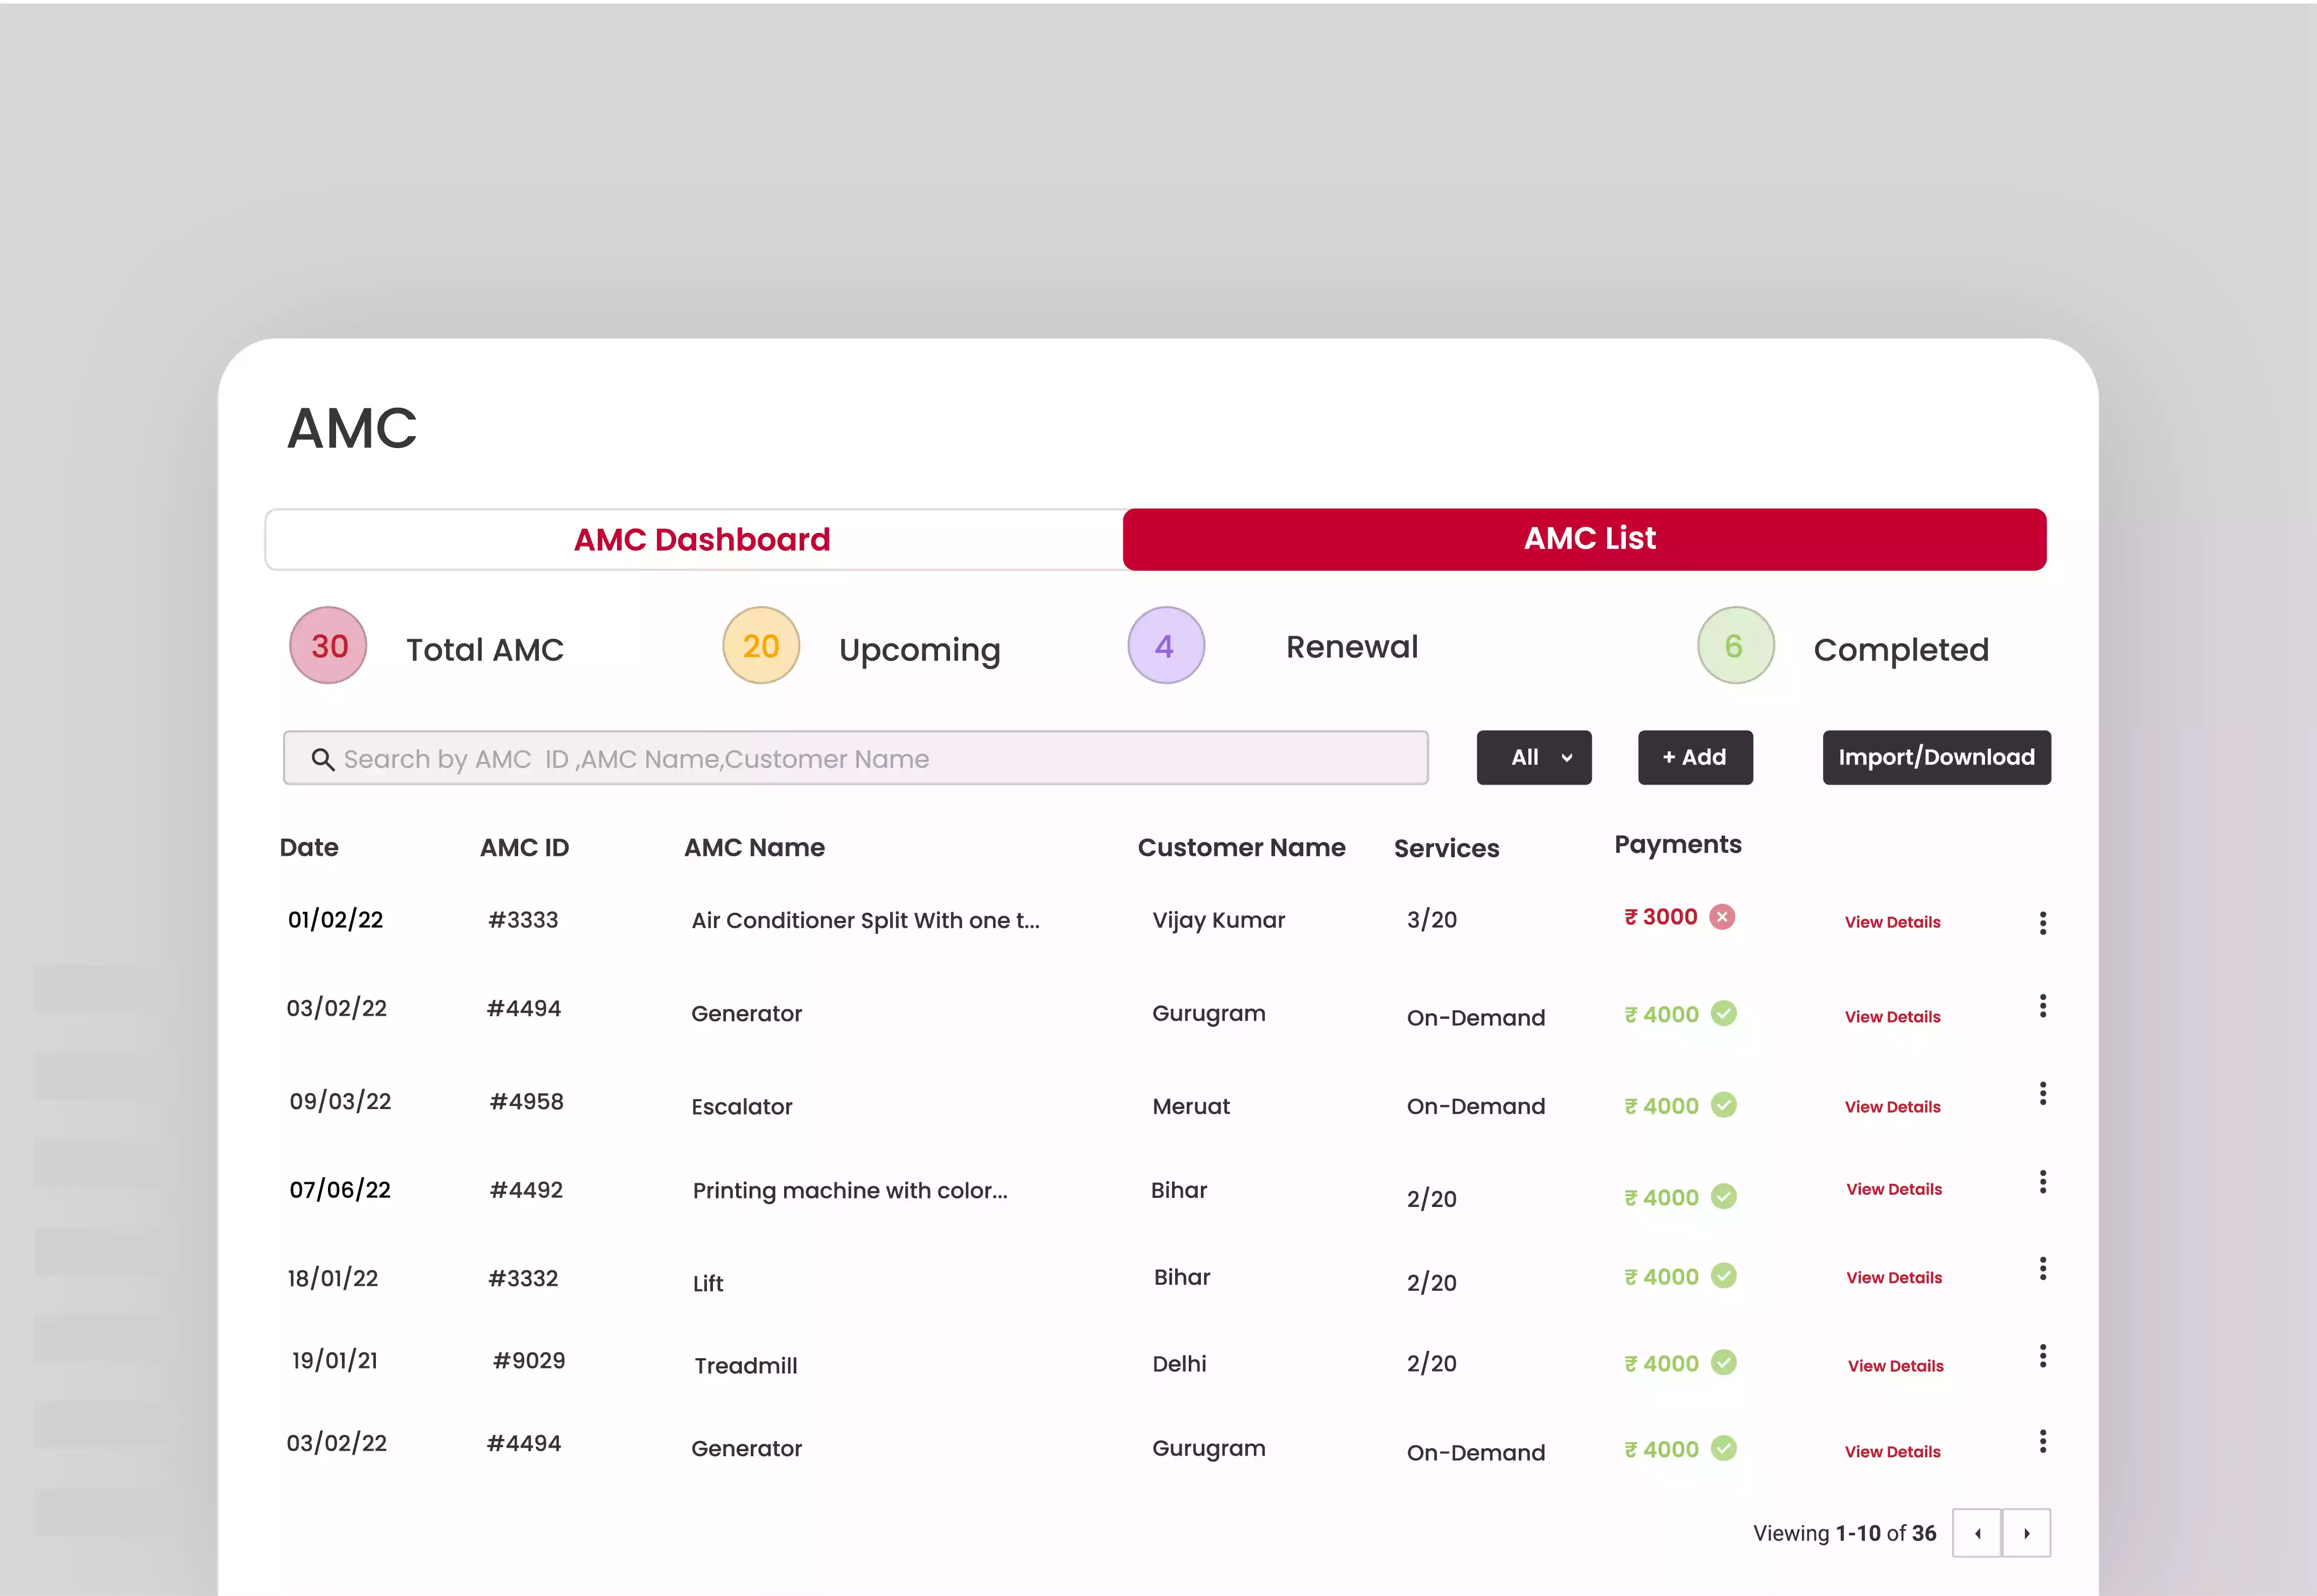Click the Date column header

[x=309, y=848]
